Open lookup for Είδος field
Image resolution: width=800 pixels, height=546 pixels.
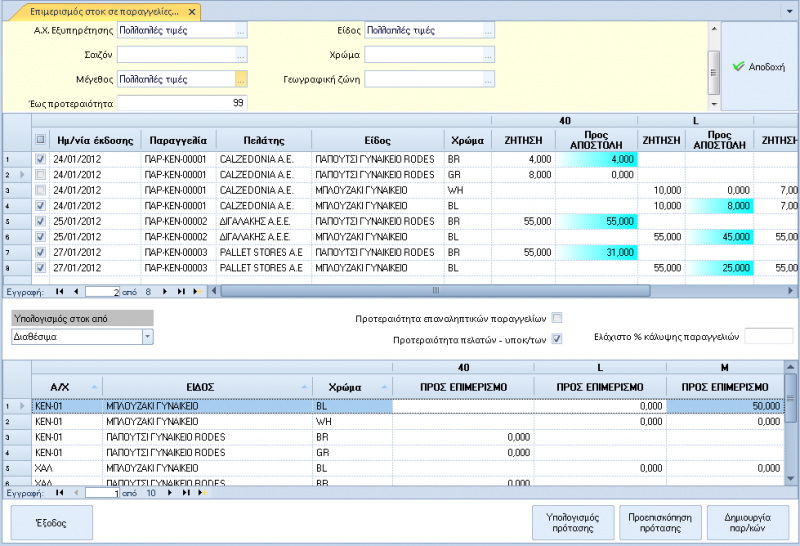tap(488, 31)
